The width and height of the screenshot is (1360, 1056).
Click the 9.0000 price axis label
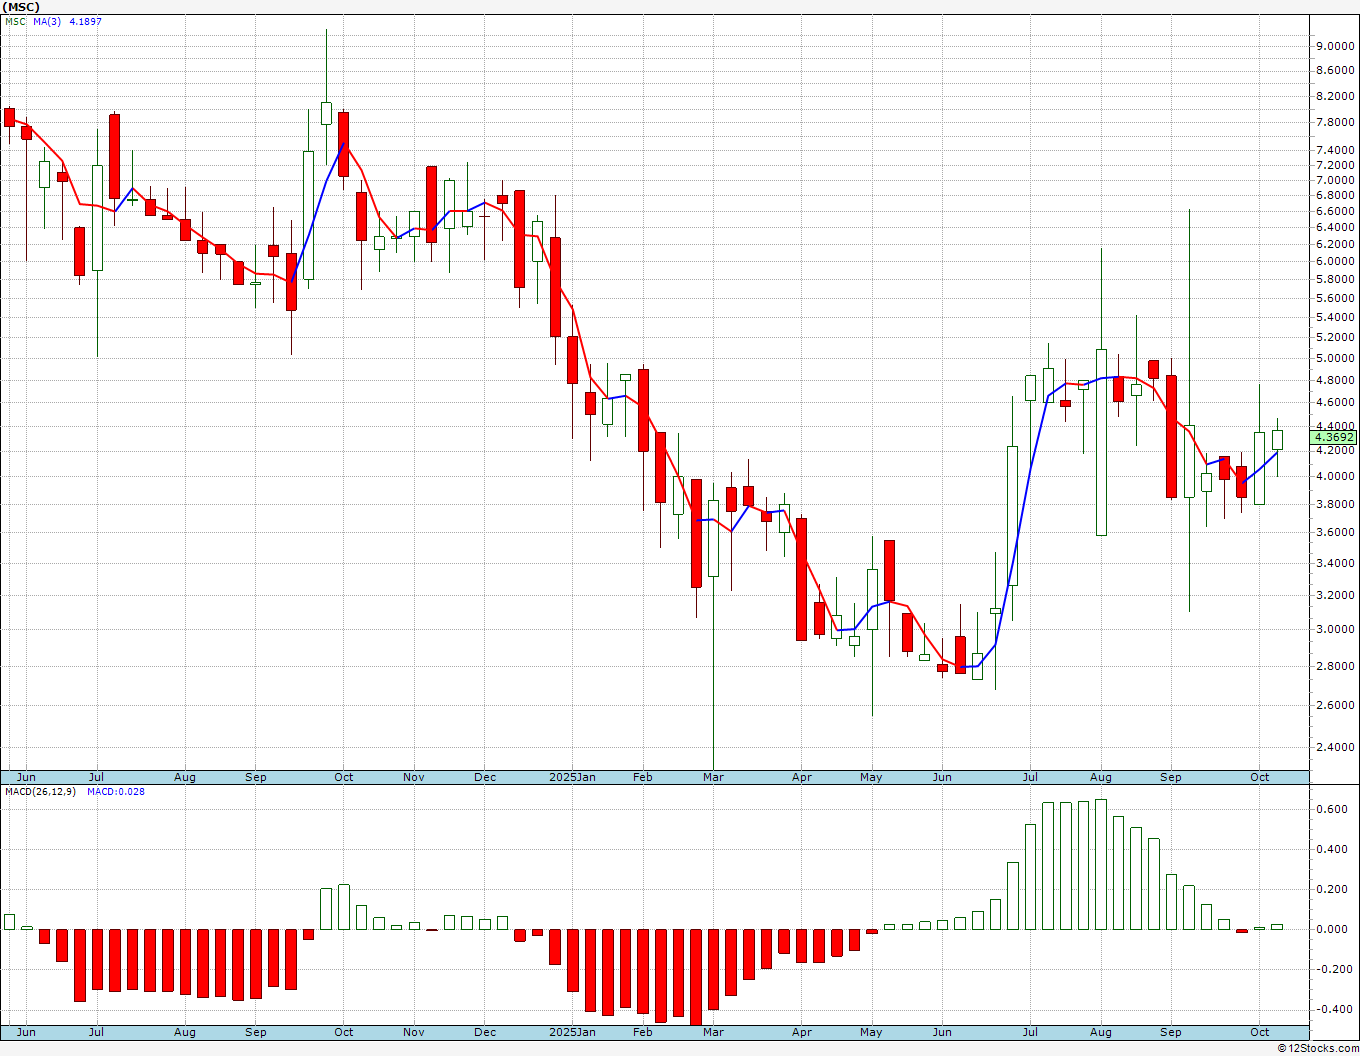(1337, 46)
